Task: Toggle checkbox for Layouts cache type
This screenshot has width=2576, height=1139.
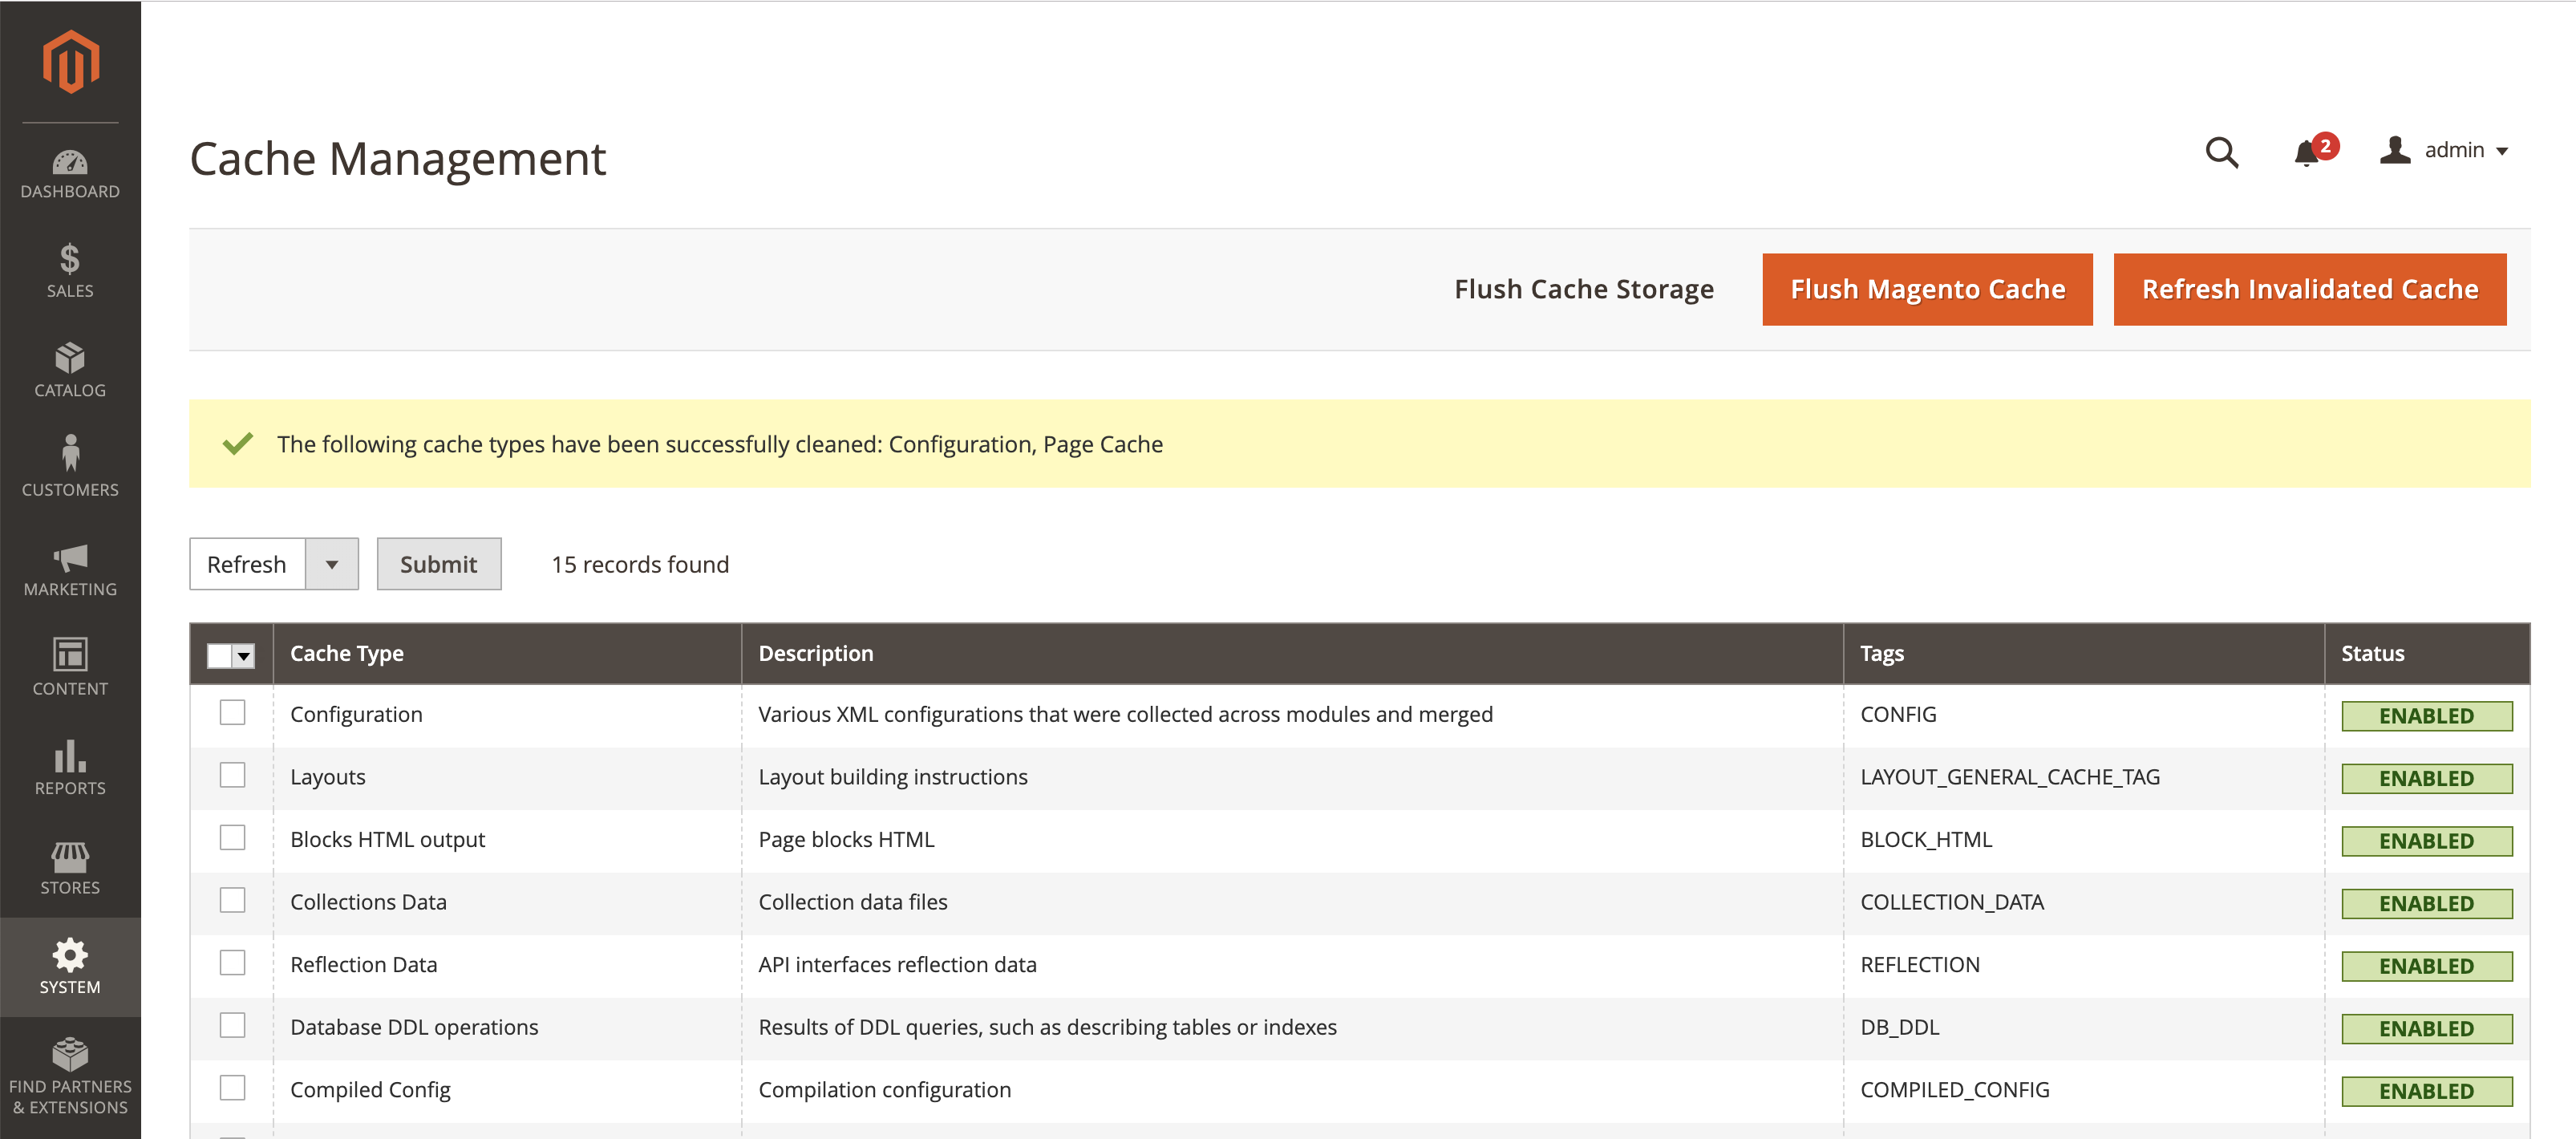Action: point(232,774)
